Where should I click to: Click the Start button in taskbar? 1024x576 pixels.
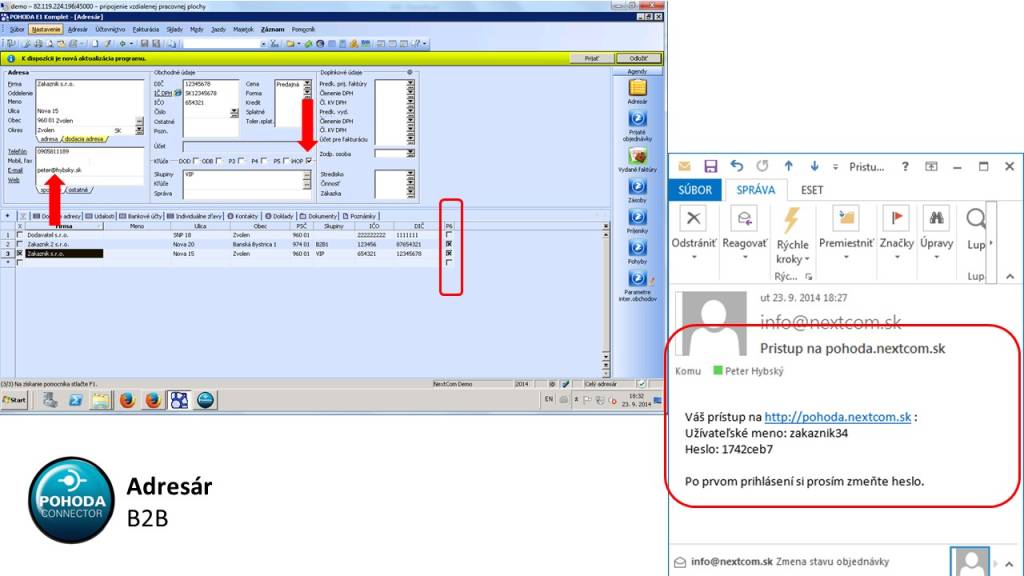point(14,400)
